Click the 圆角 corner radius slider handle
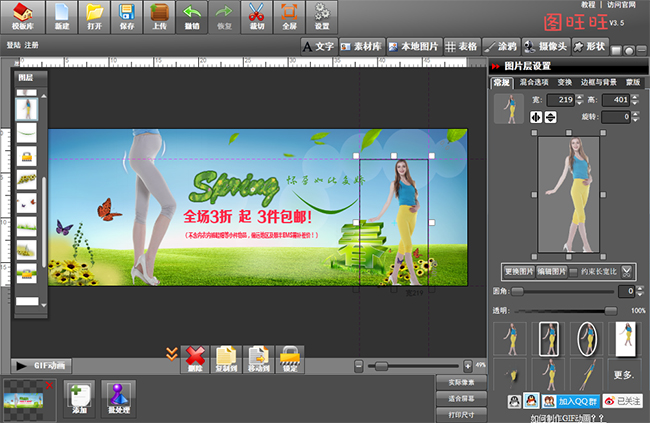Image resolution: width=650 pixels, height=423 pixels. pyautogui.click(x=517, y=292)
